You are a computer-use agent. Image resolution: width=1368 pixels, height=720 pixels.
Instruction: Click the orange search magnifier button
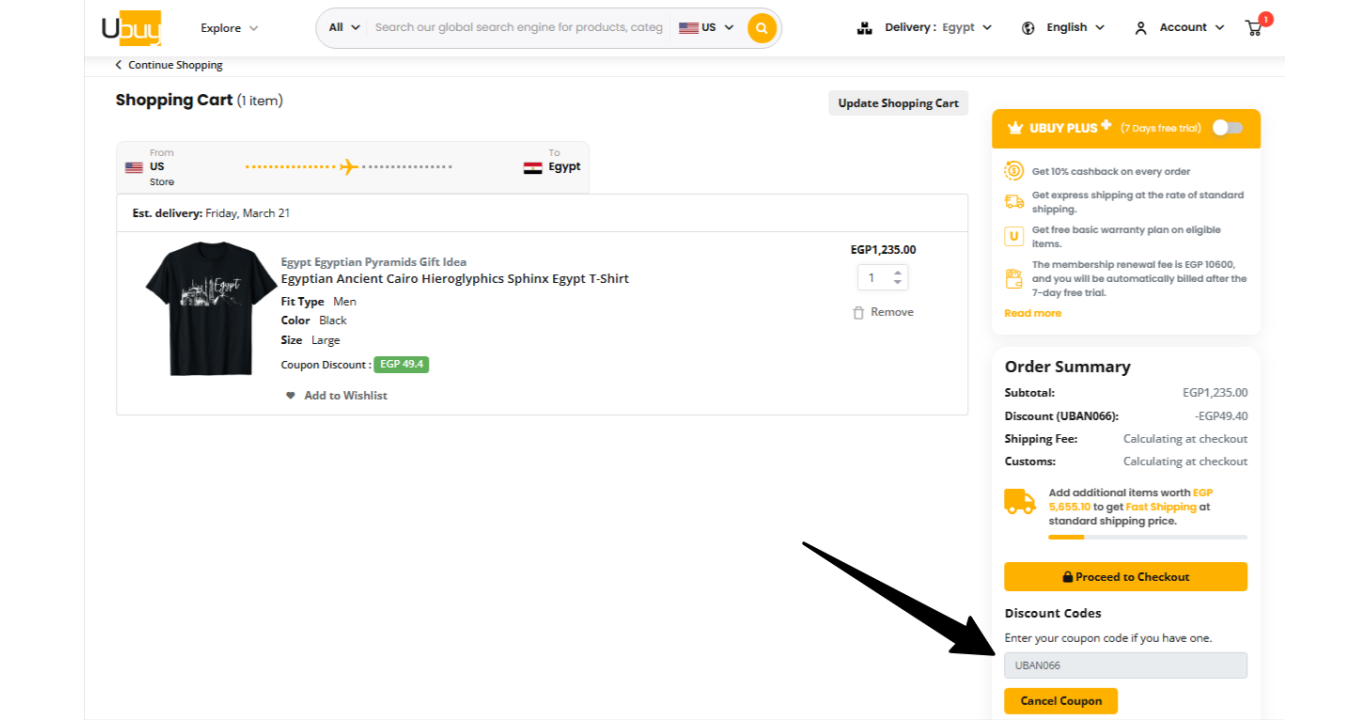762,28
